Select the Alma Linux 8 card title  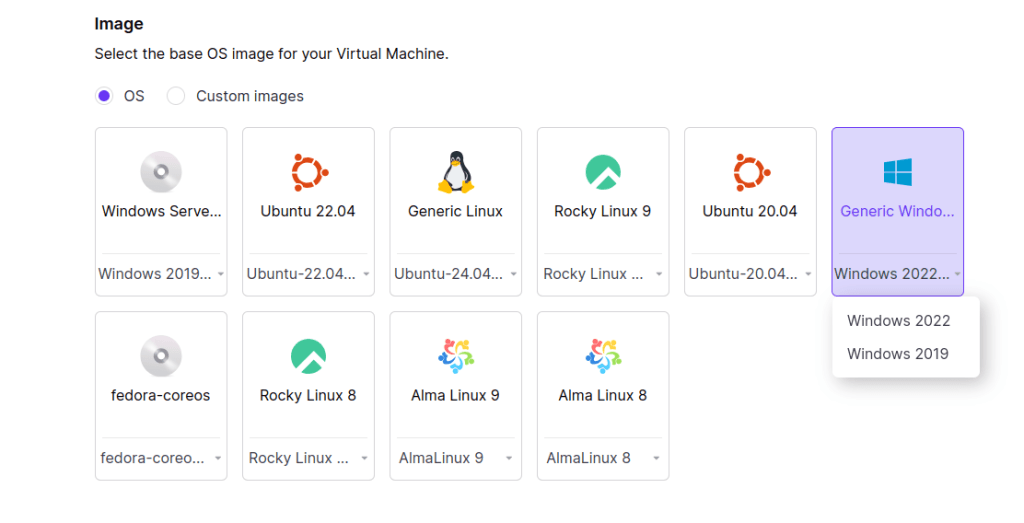(602, 396)
